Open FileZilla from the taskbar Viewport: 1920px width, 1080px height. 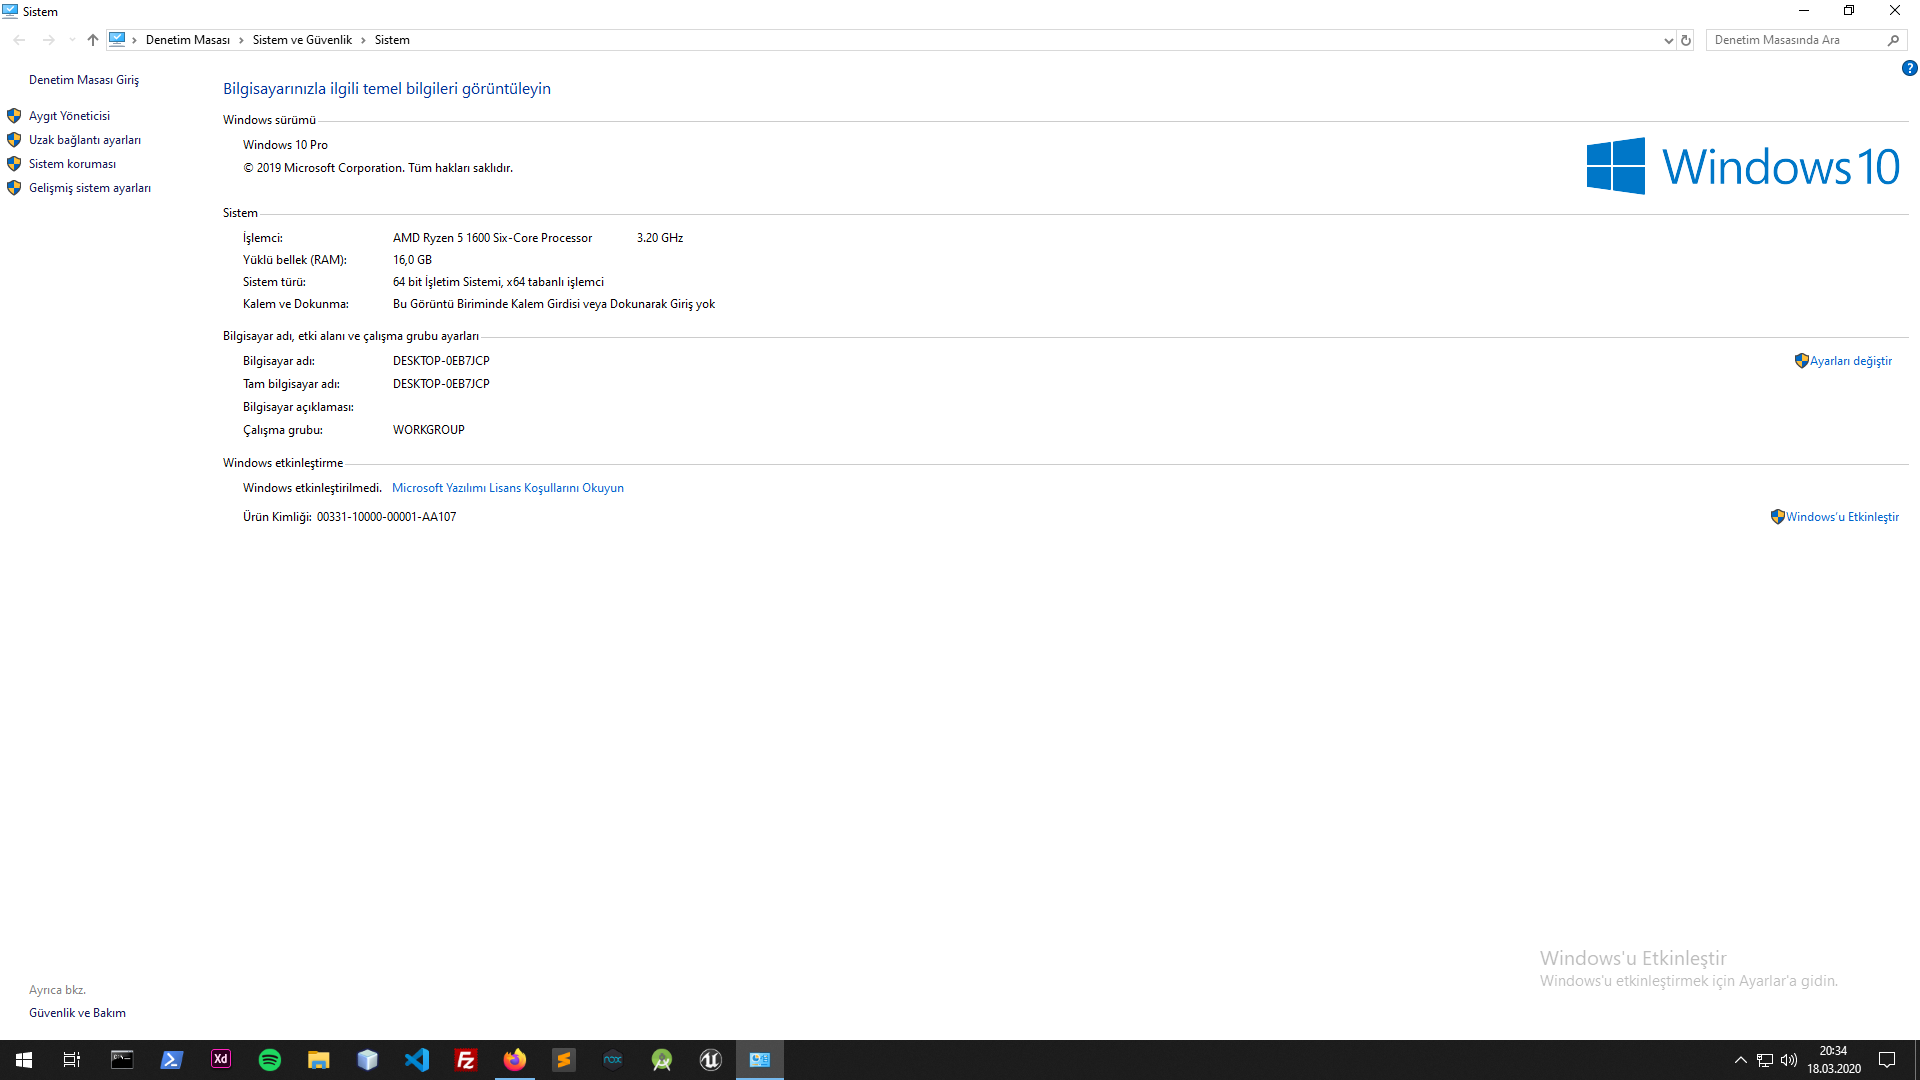pyautogui.click(x=465, y=1060)
